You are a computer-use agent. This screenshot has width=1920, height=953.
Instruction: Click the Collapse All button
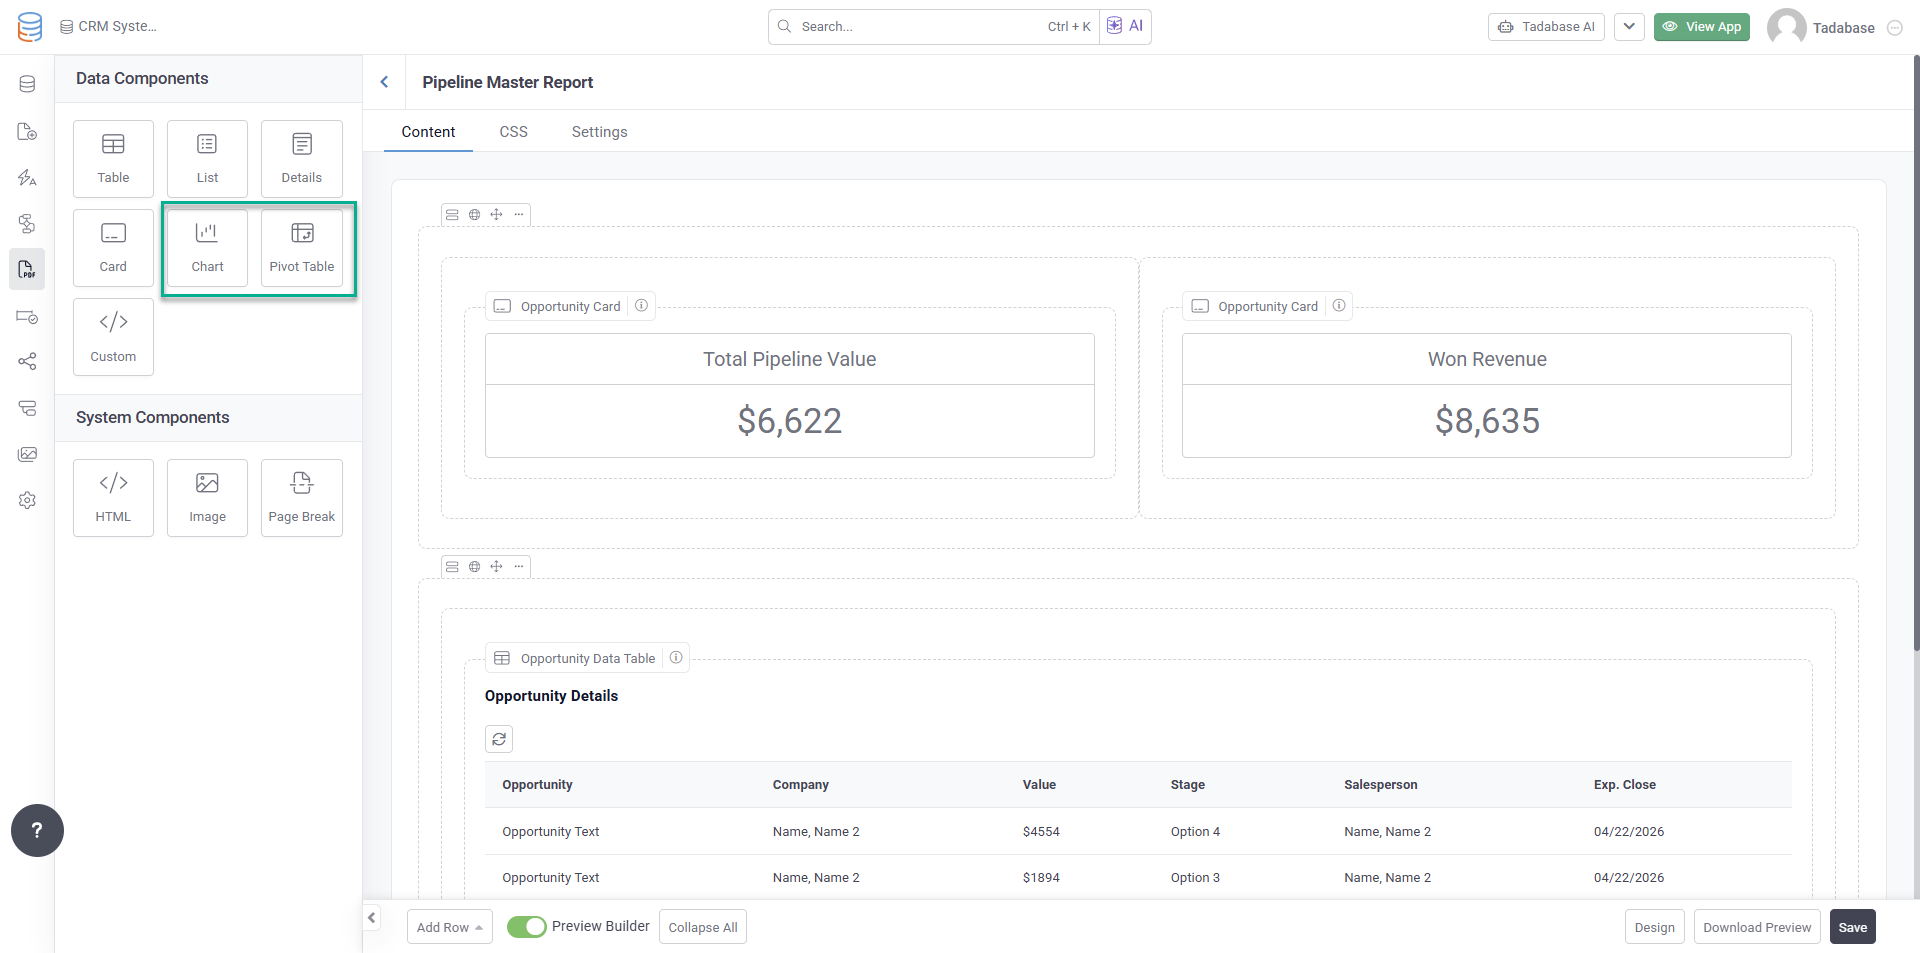coord(702,927)
